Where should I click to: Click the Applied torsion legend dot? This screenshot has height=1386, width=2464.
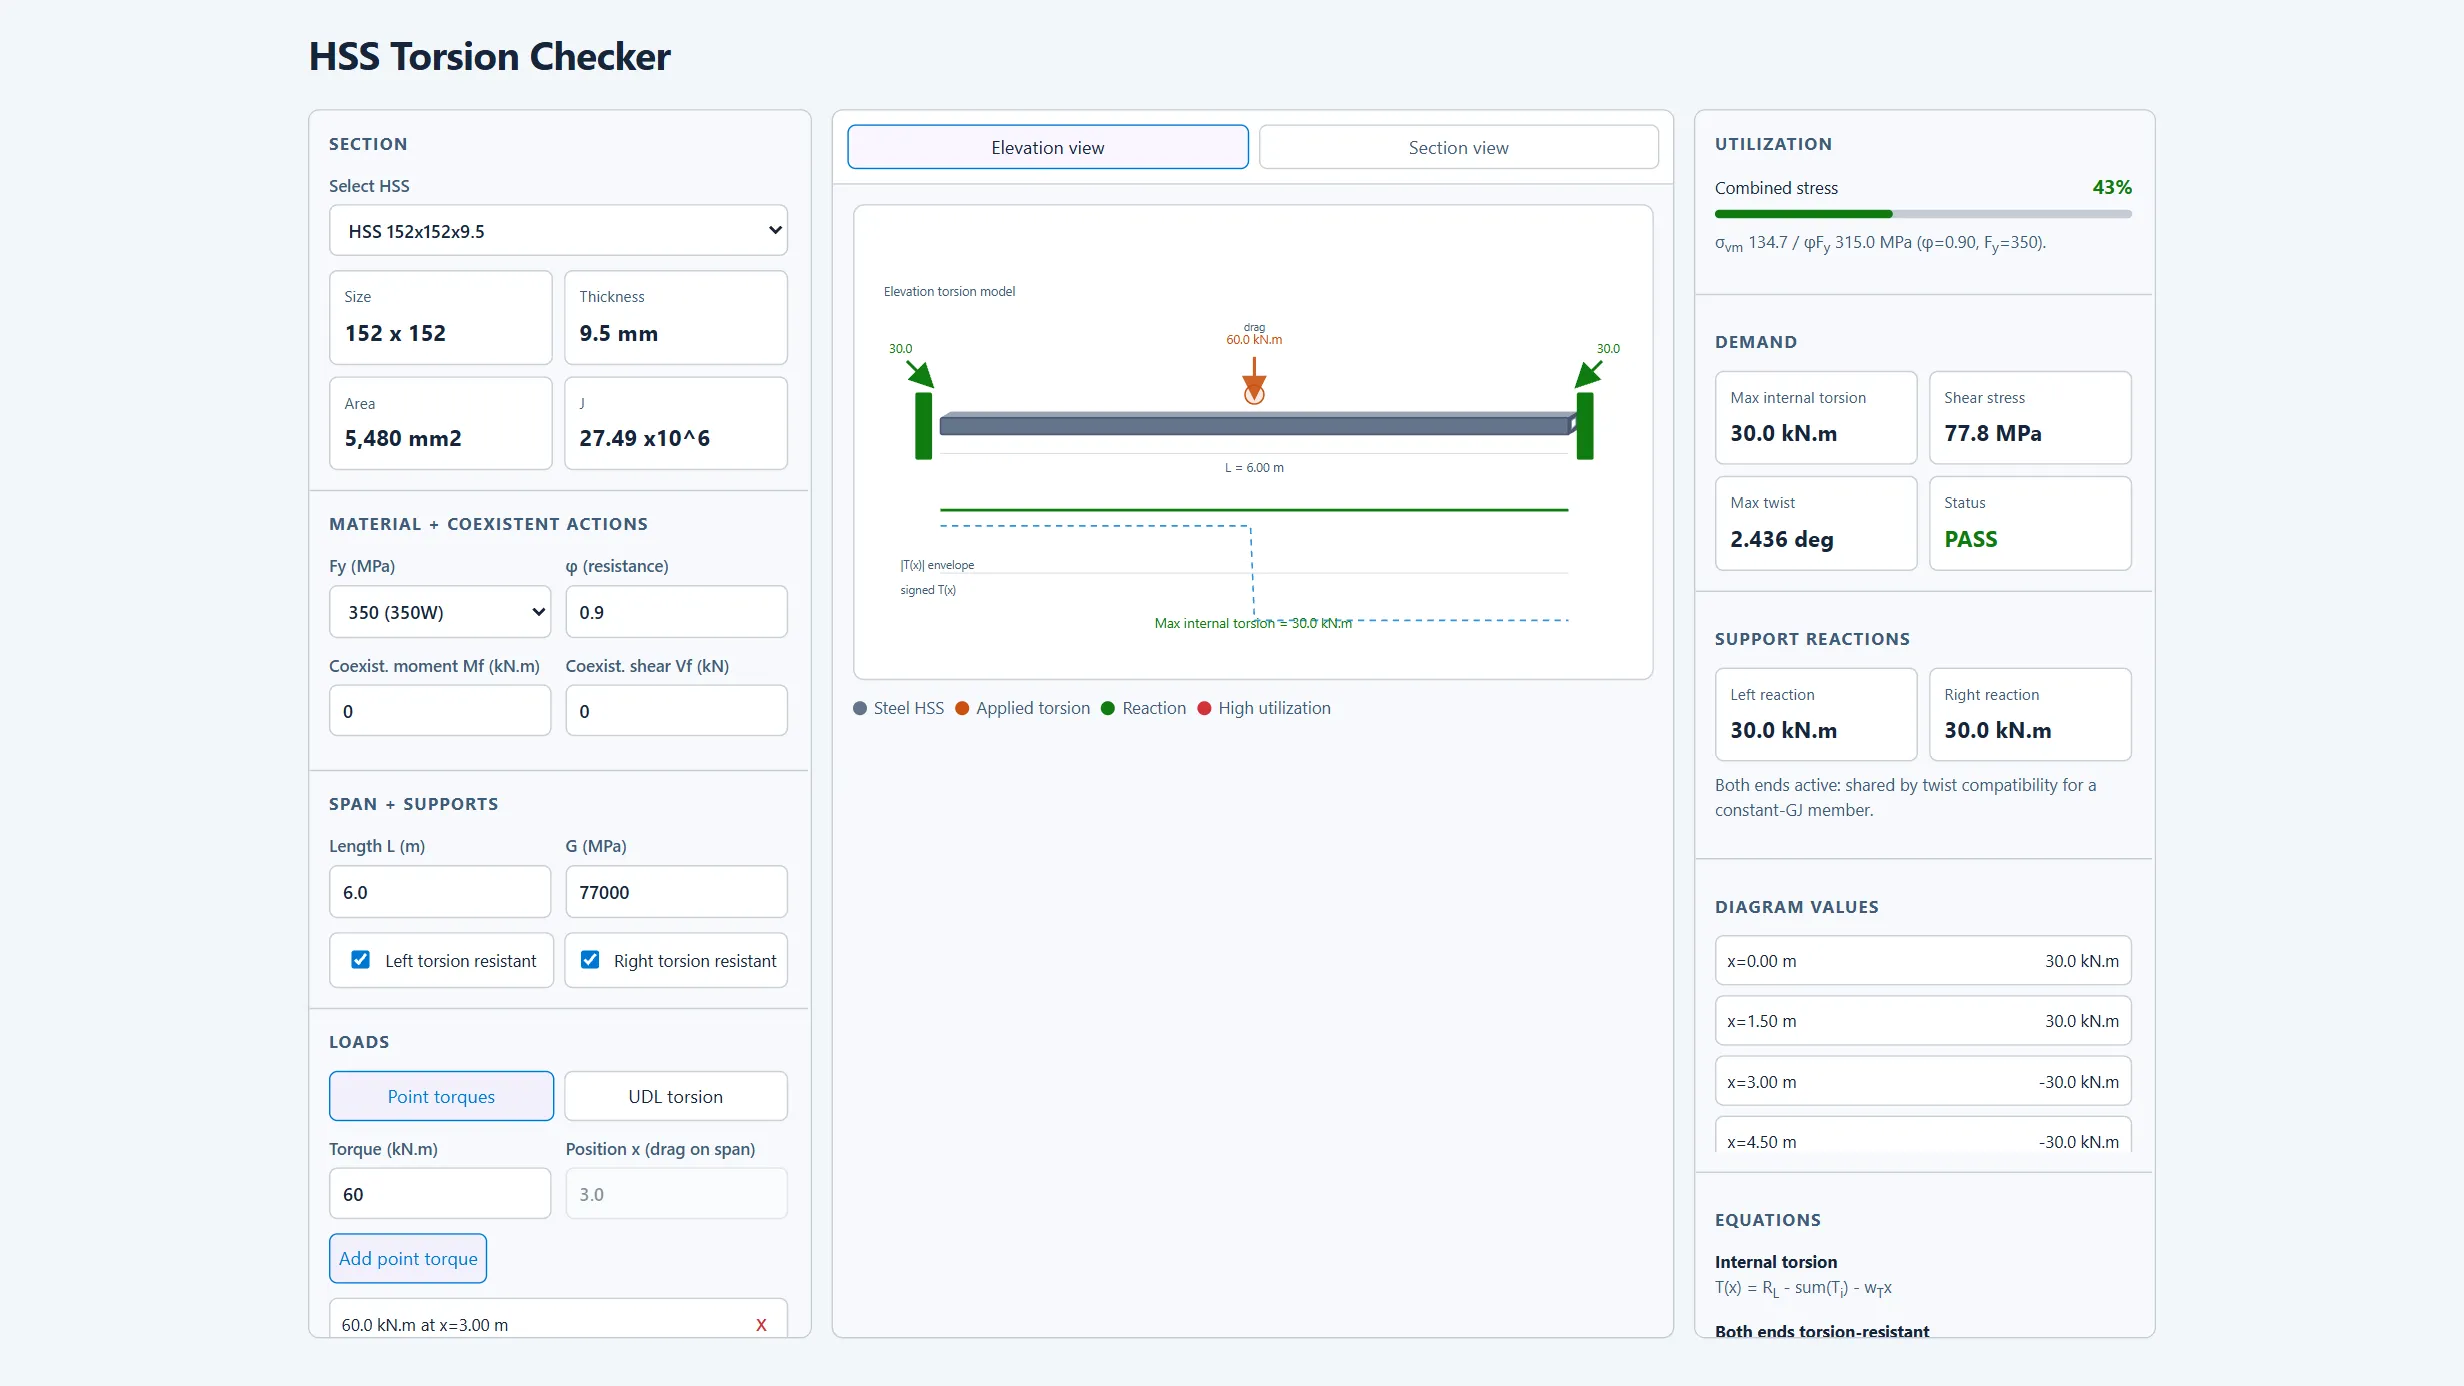(x=962, y=708)
